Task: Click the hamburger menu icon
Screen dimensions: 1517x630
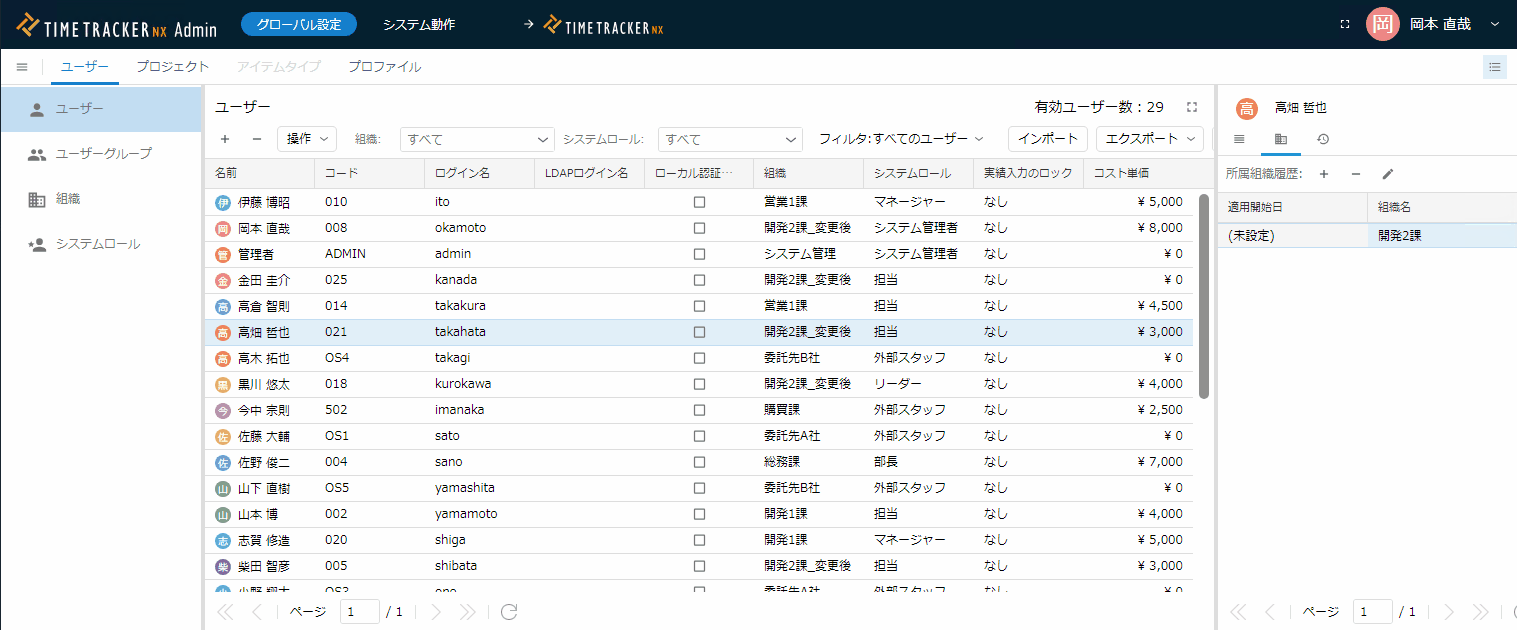Action: tap(22, 67)
